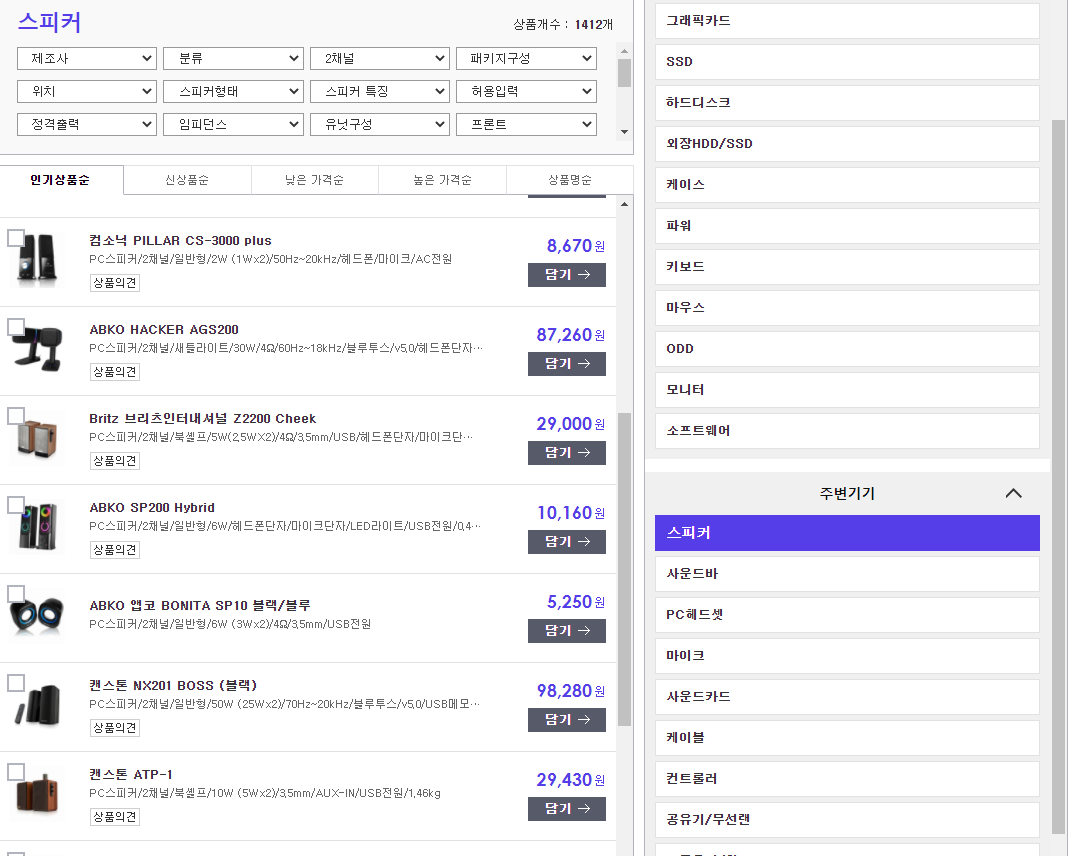View ABKO BONITA SP10 product thumbnail
Viewport: 1074px width, 856px height.
(x=38, y=616)
